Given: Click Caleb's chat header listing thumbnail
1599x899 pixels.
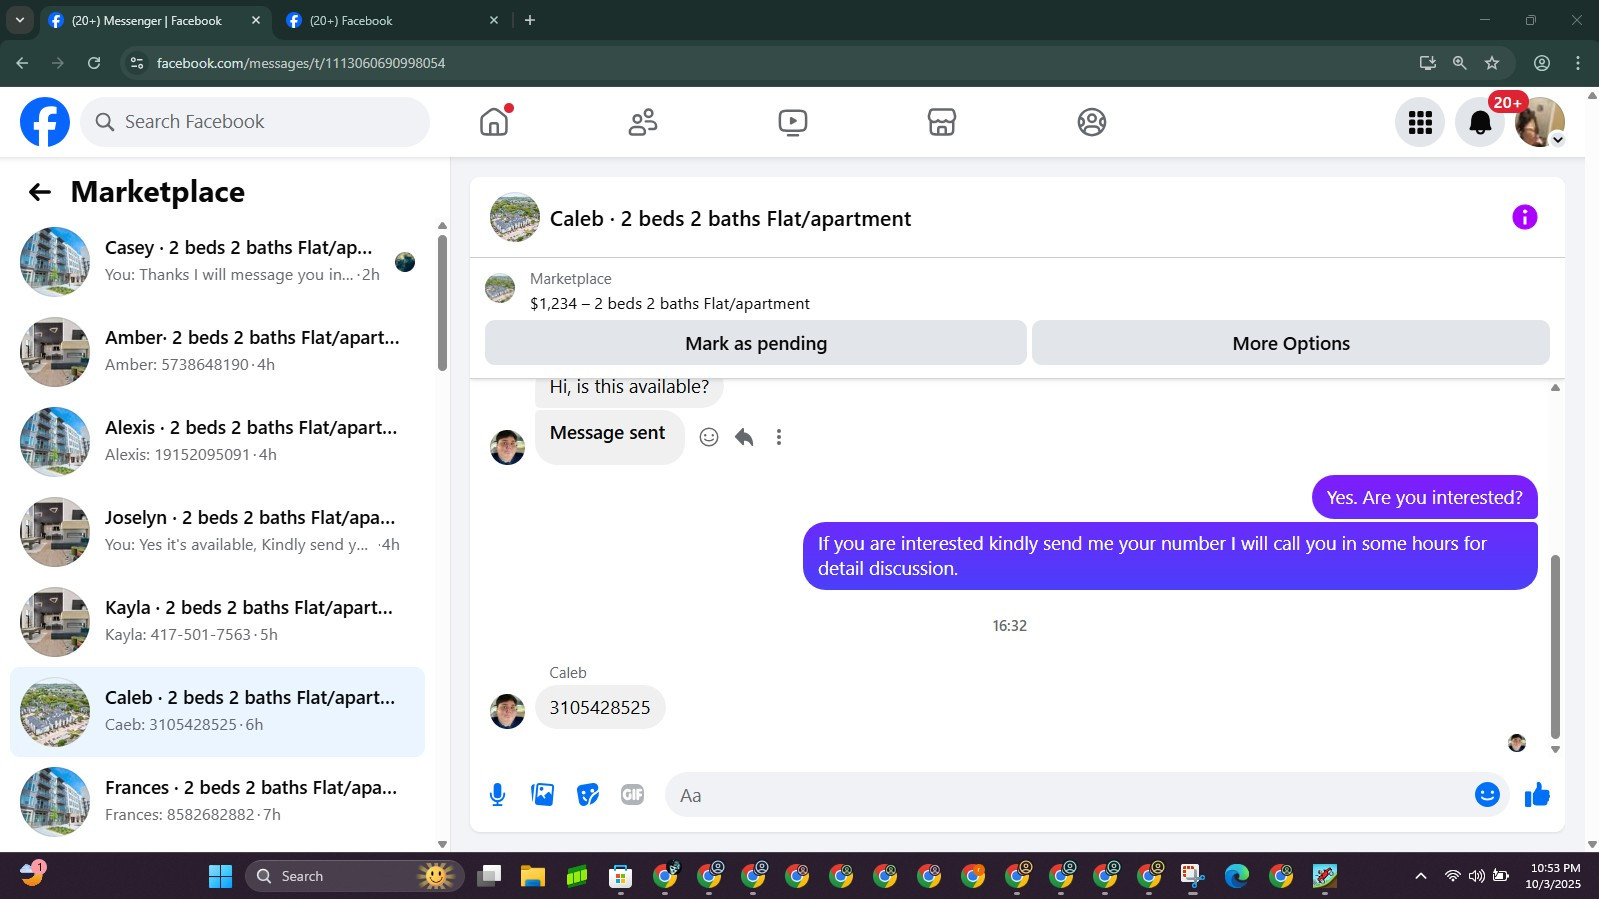Looking at the screenshot, I should coord(515,218).
